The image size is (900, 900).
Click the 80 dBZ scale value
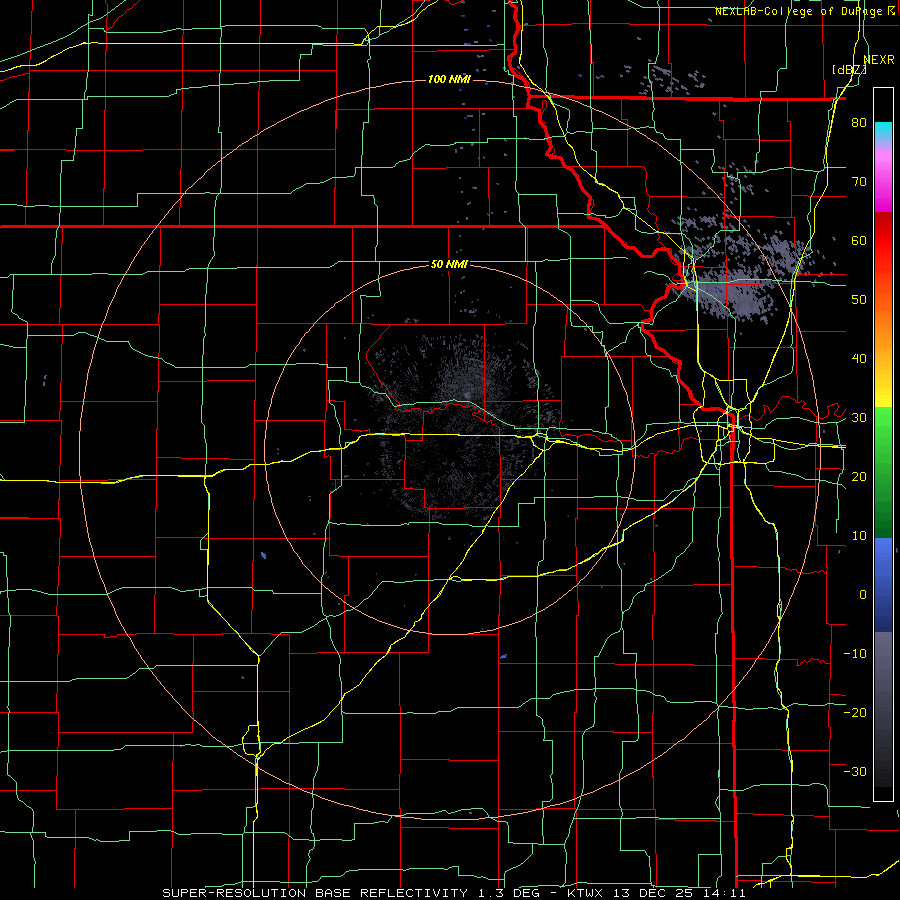(x=859, y=123)
